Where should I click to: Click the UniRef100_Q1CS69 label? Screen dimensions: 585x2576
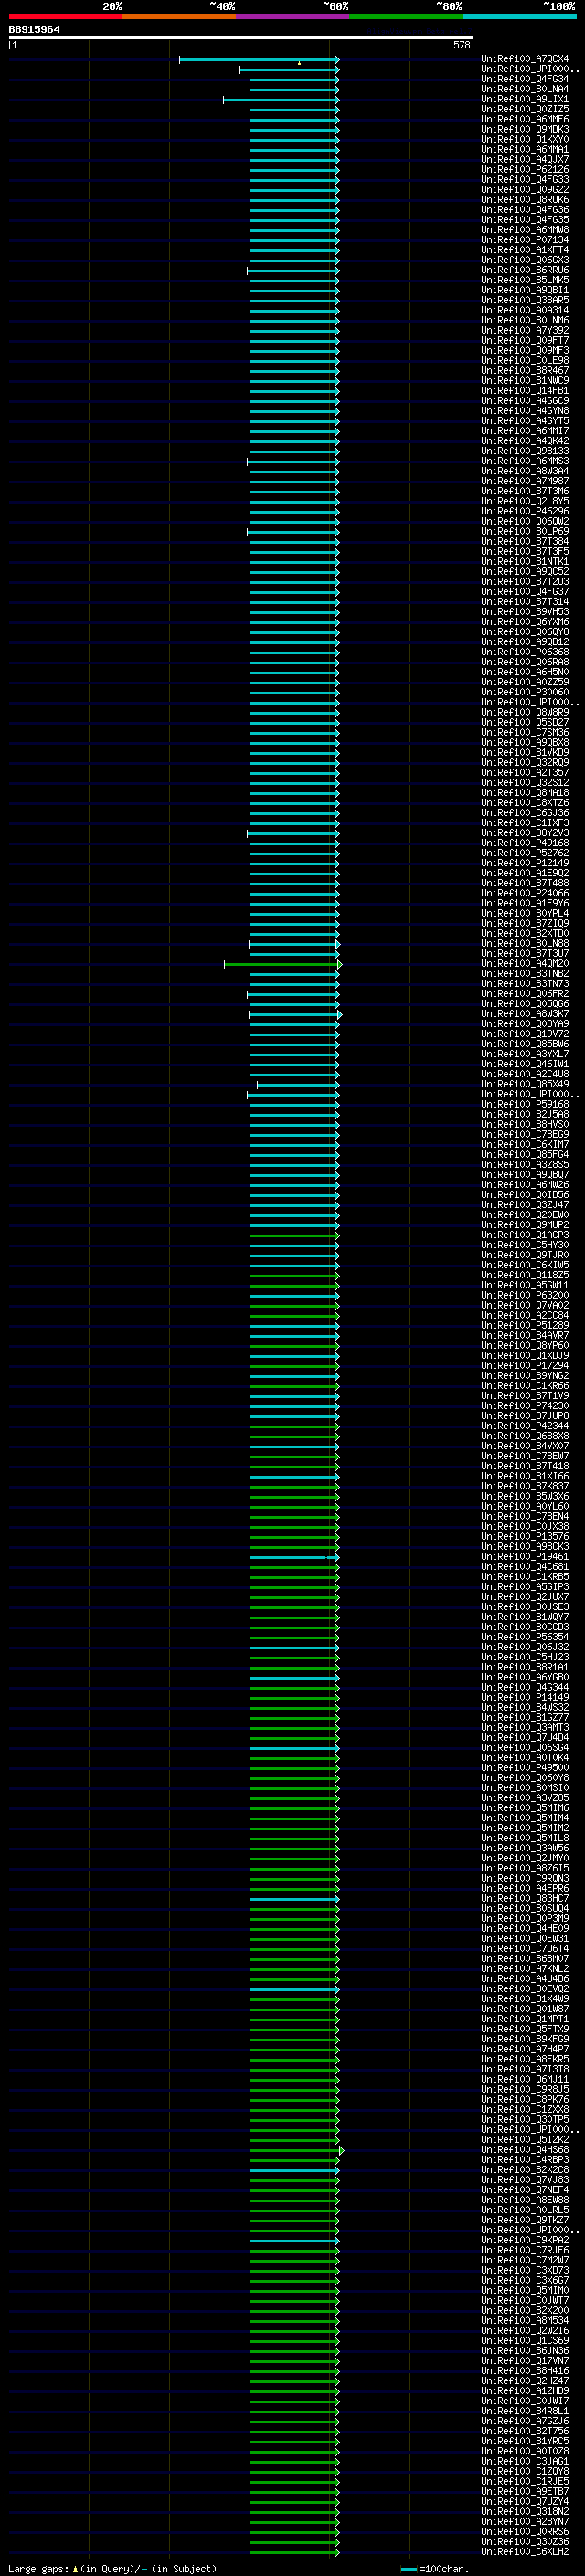525,2341
